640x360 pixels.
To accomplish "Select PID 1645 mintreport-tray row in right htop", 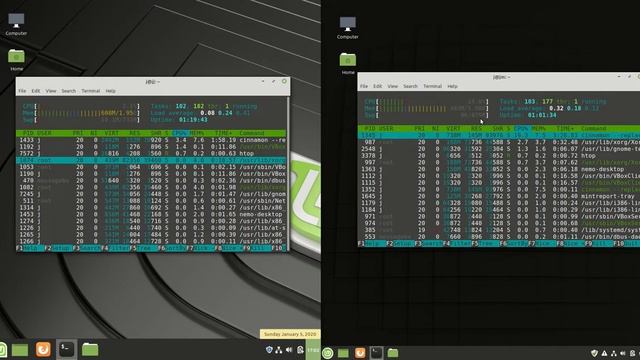I will coord(499,196).
